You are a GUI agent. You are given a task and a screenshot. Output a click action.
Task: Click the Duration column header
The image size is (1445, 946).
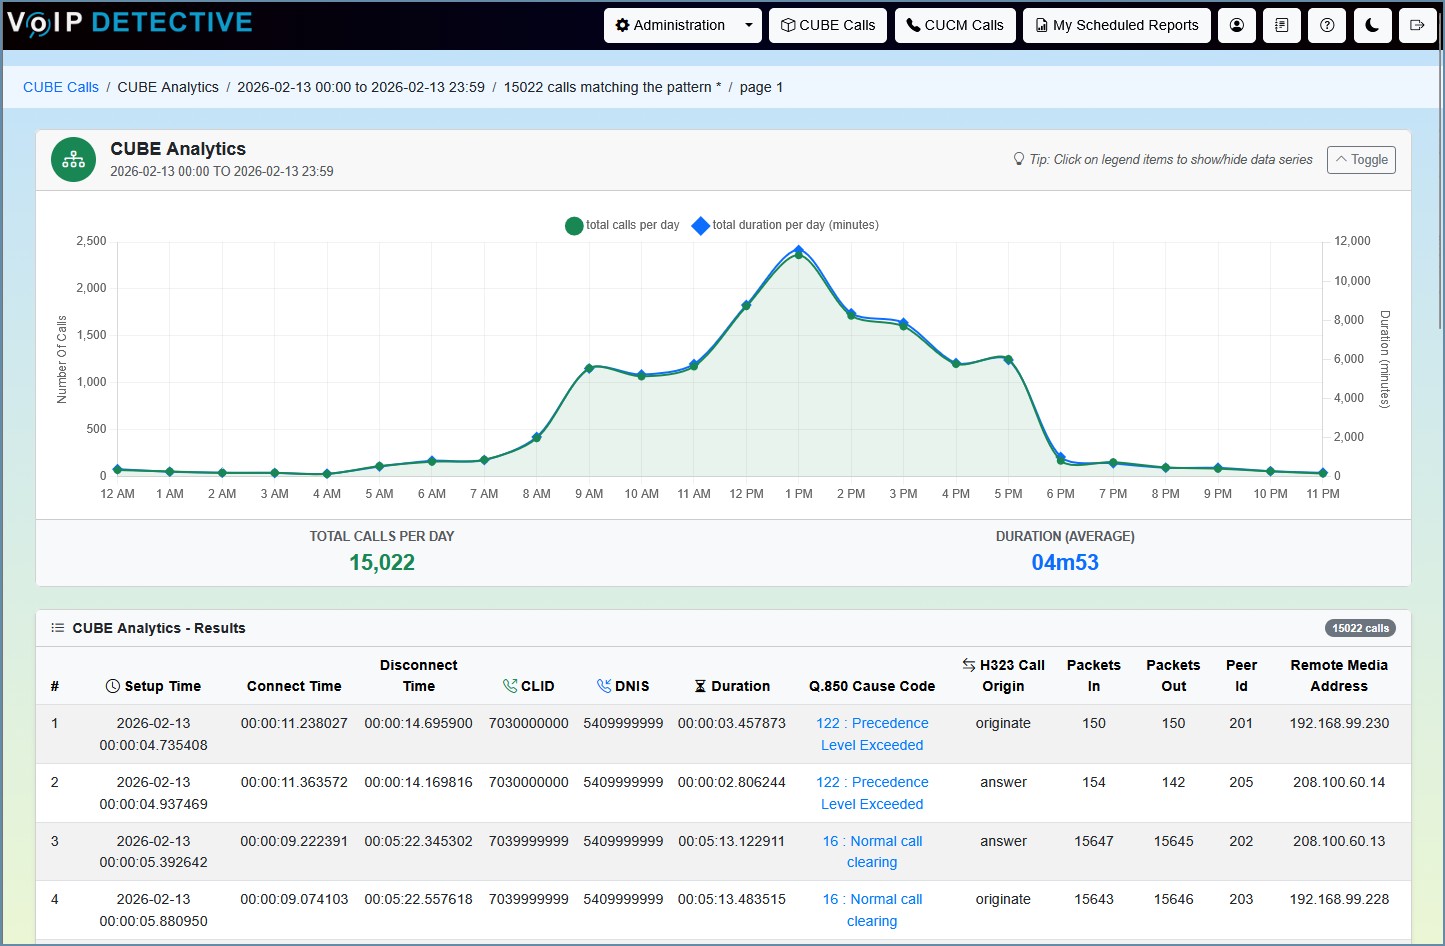coord(732,686)
